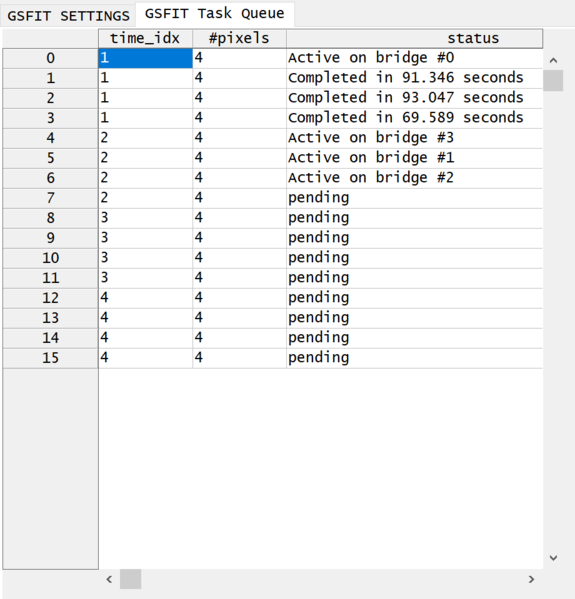Click the #pixels cell in row 14
This screenshot has height=599, width=575.
[240, 338]
